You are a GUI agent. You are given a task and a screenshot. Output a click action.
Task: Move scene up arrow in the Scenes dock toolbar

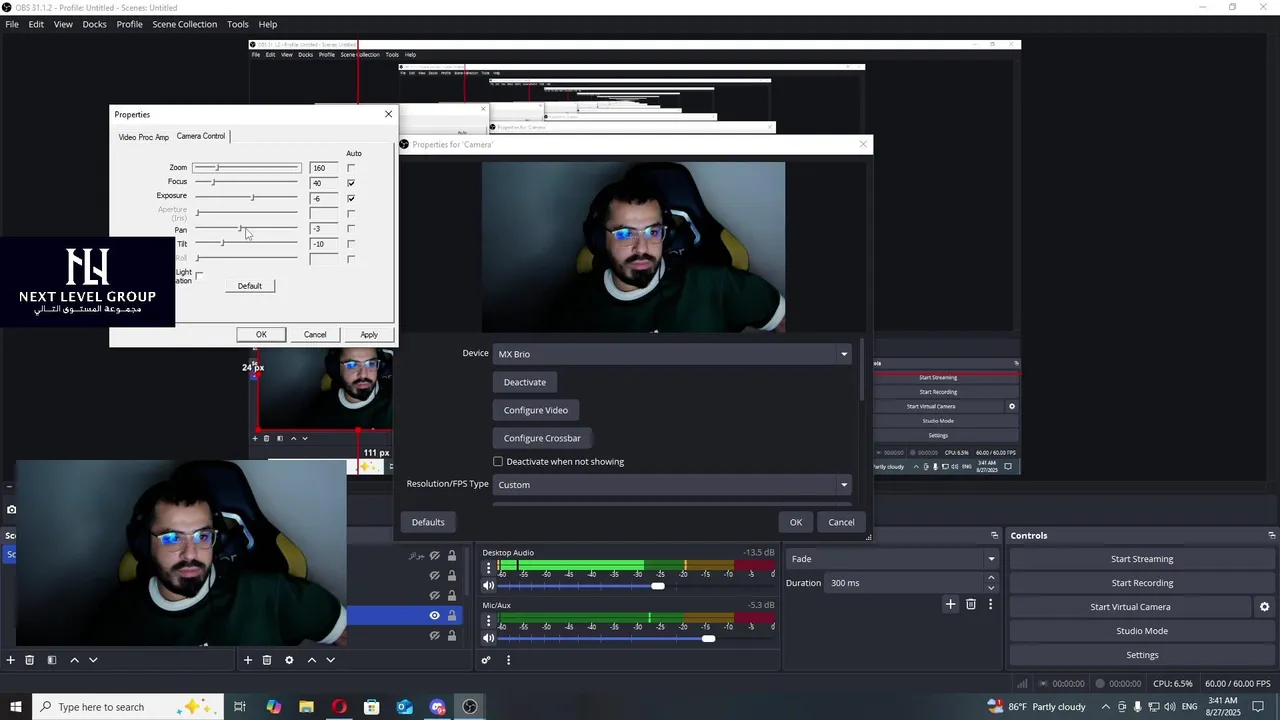tap(74, 660)
